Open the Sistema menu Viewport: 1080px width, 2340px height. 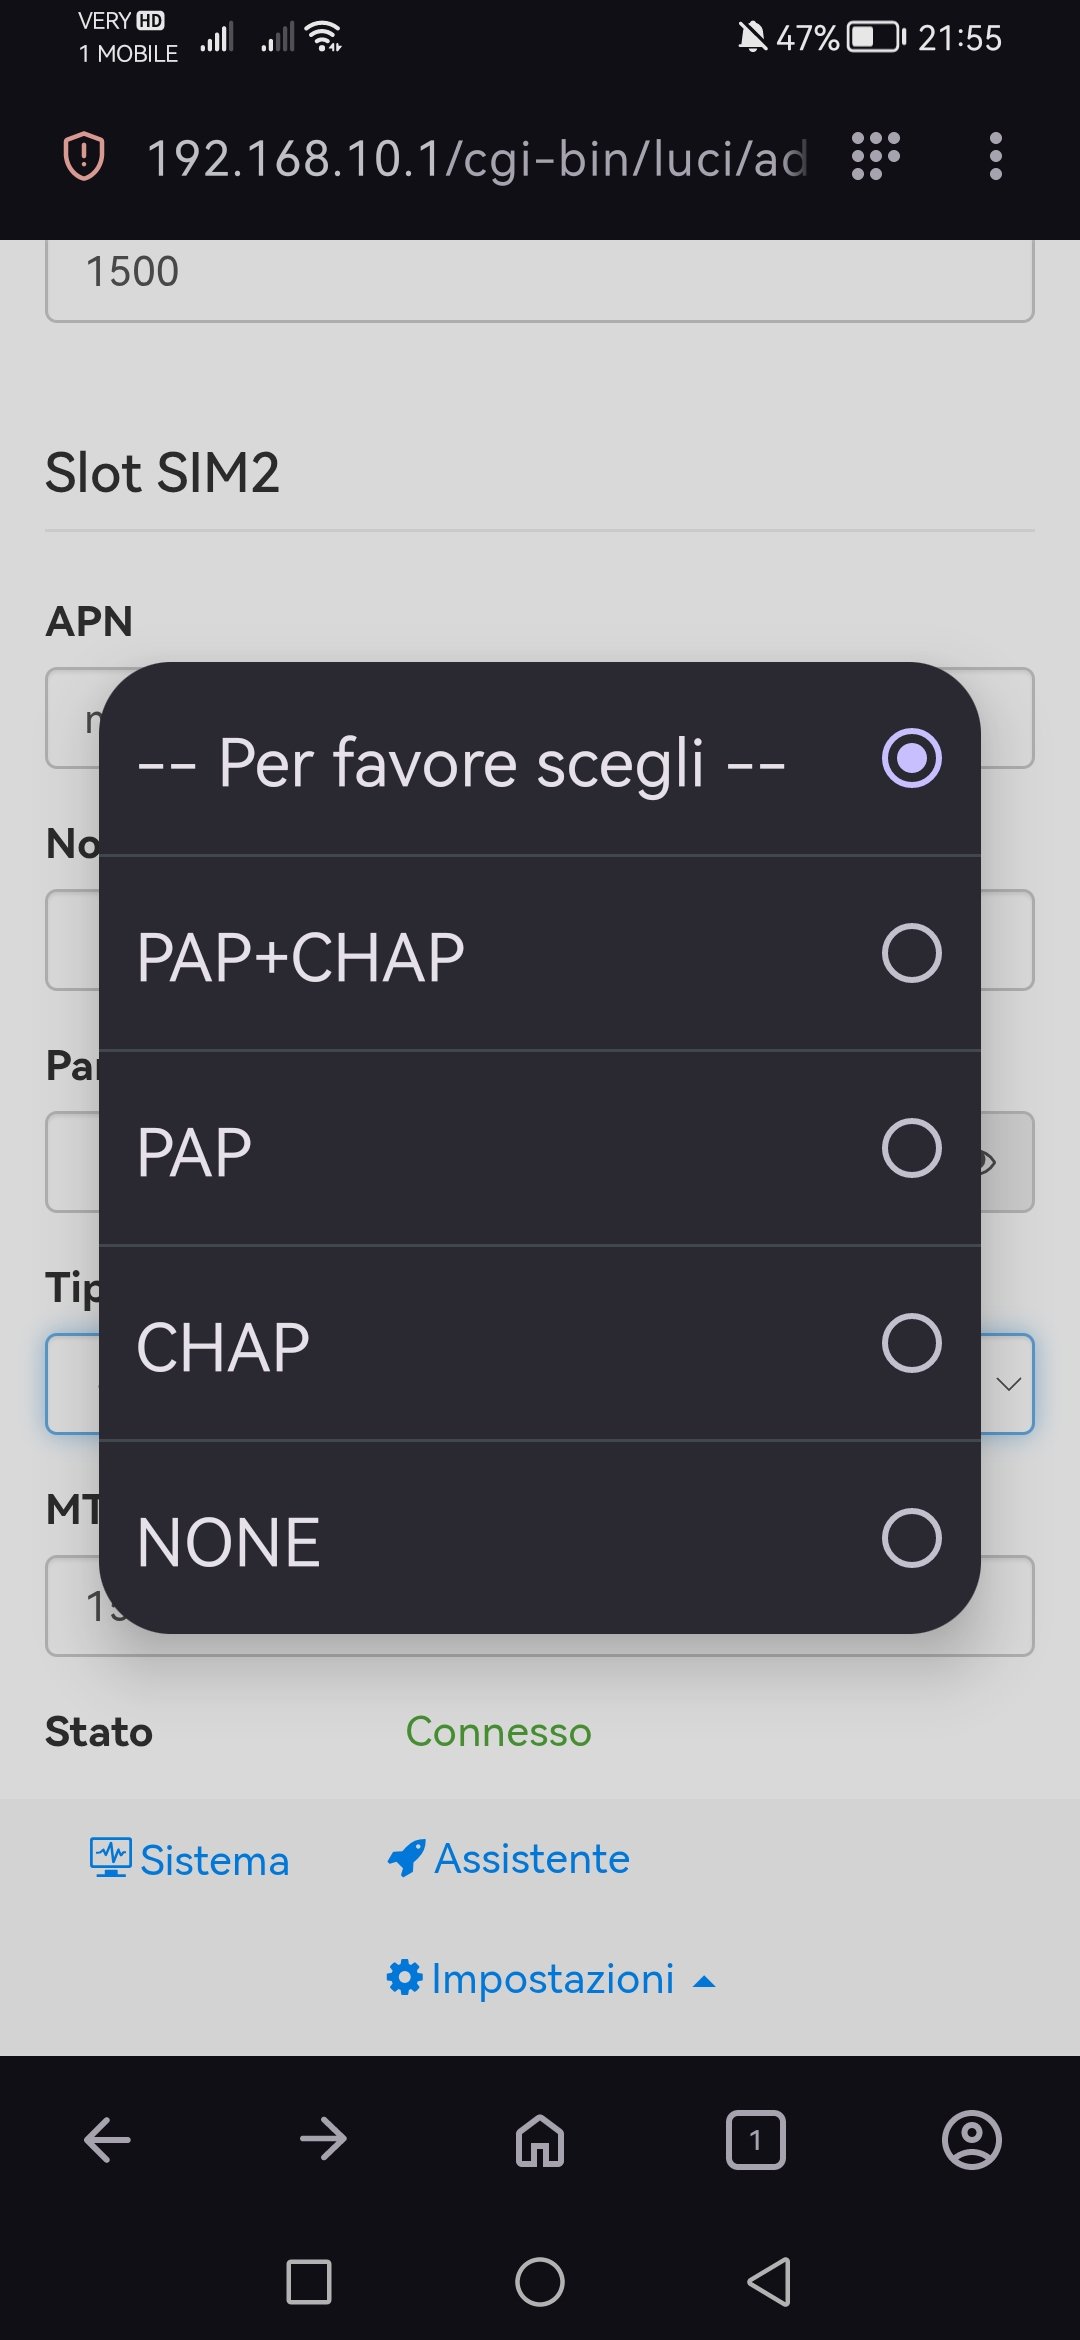[x=190, y=1860]
